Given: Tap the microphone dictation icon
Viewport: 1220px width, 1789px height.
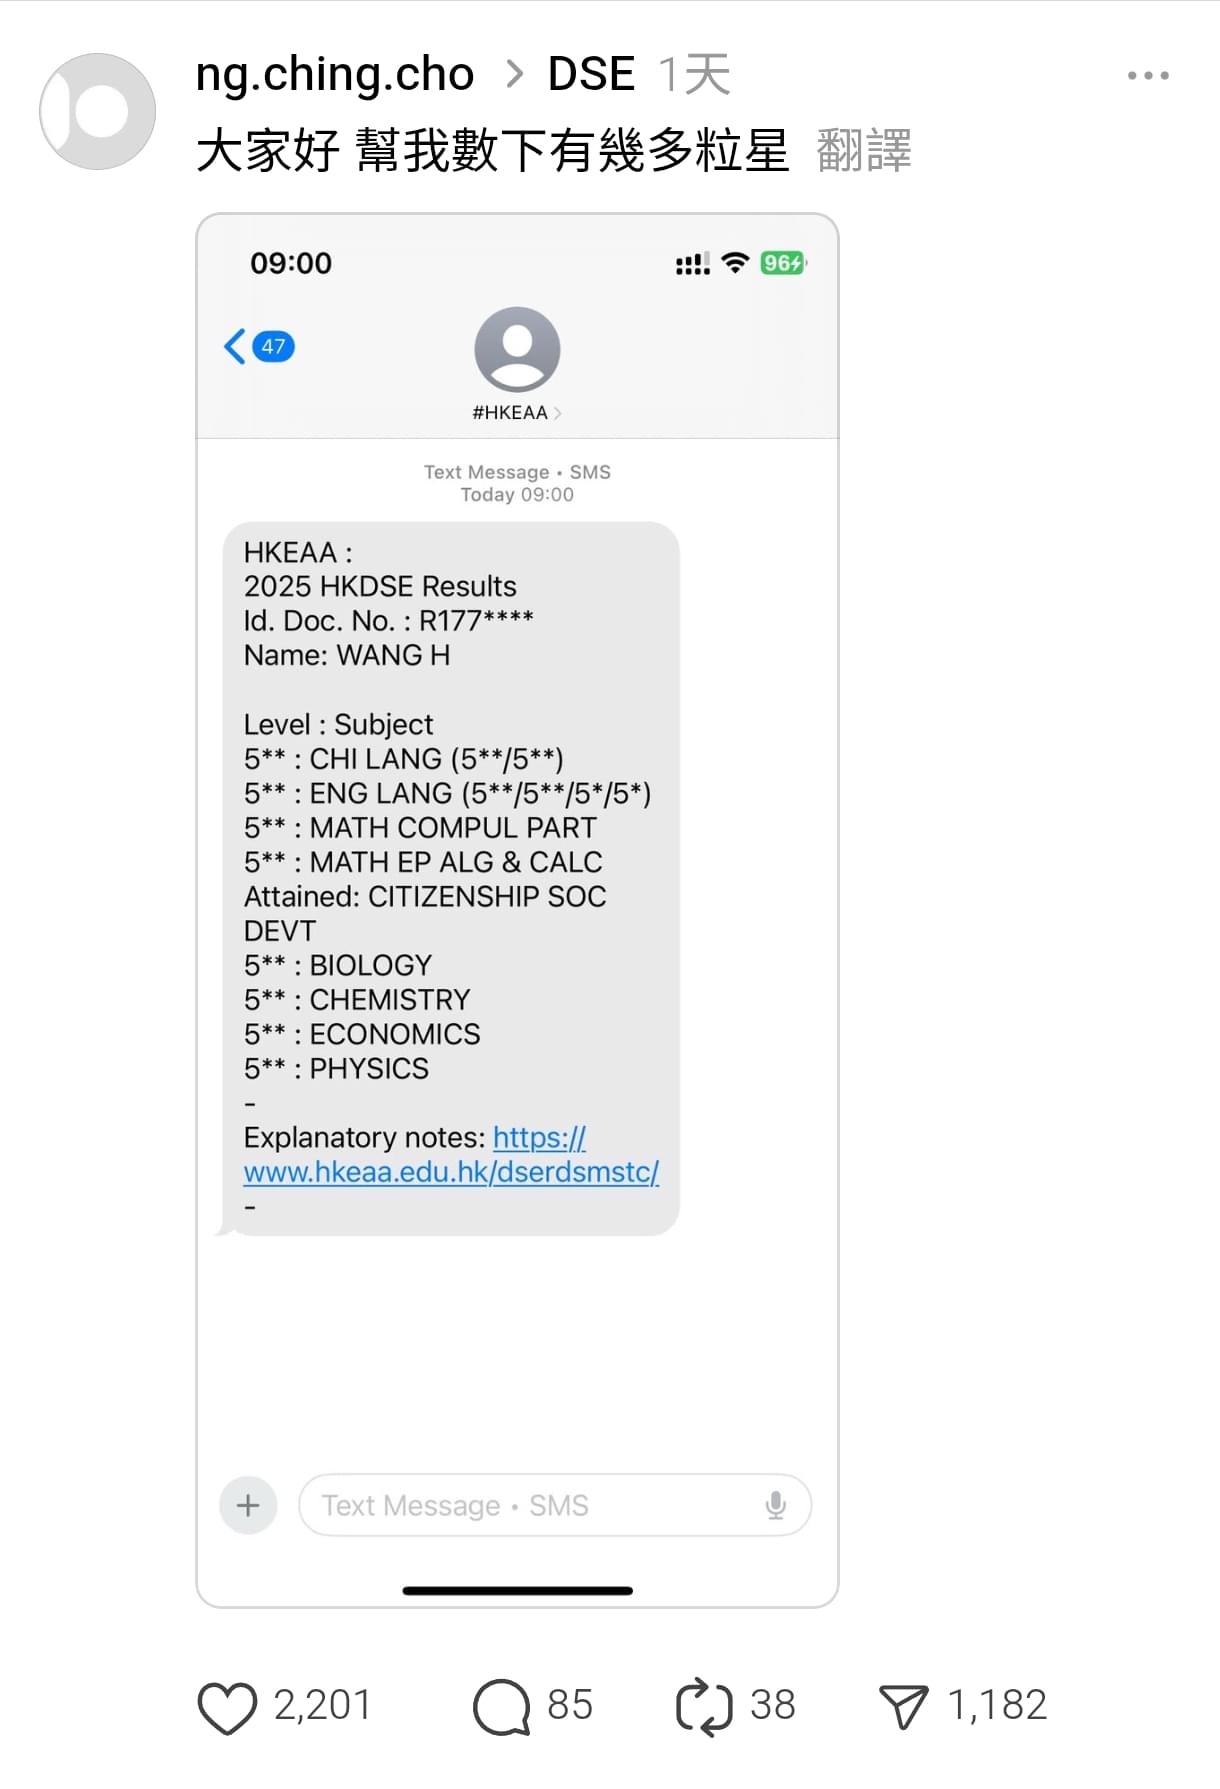Looking at the screenshot, I should tap(775, 1505).
